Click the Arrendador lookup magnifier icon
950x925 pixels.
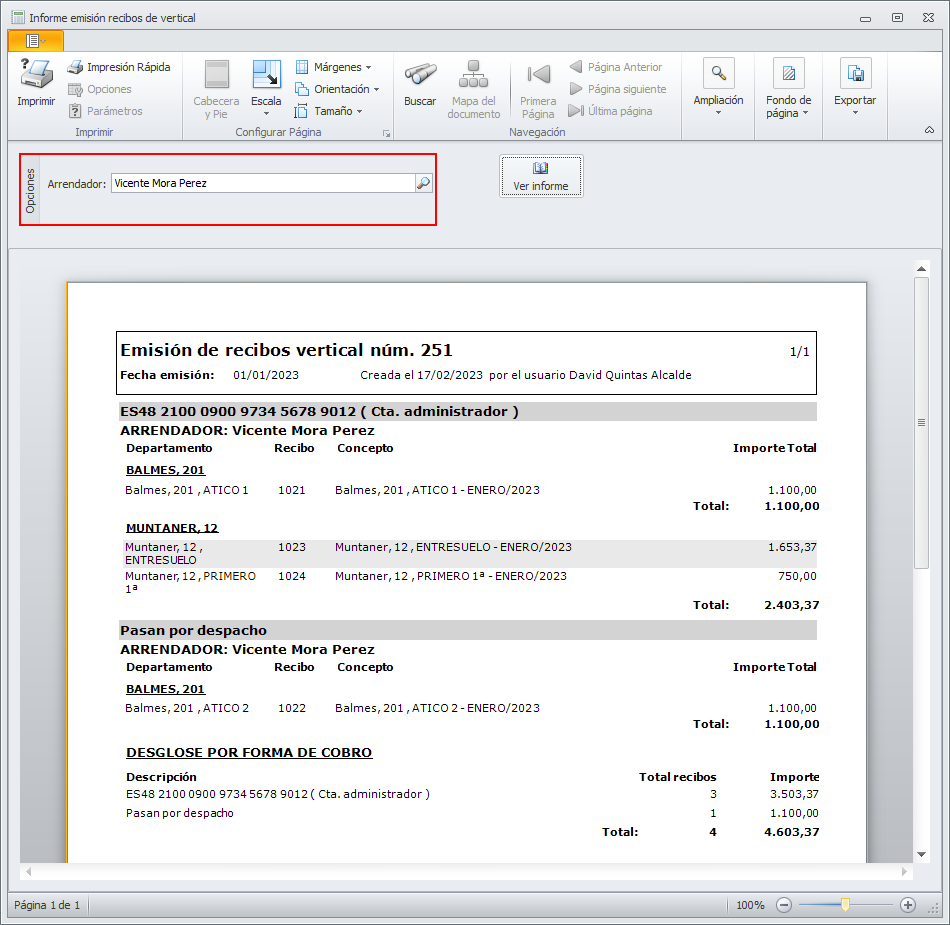point(423,183)
